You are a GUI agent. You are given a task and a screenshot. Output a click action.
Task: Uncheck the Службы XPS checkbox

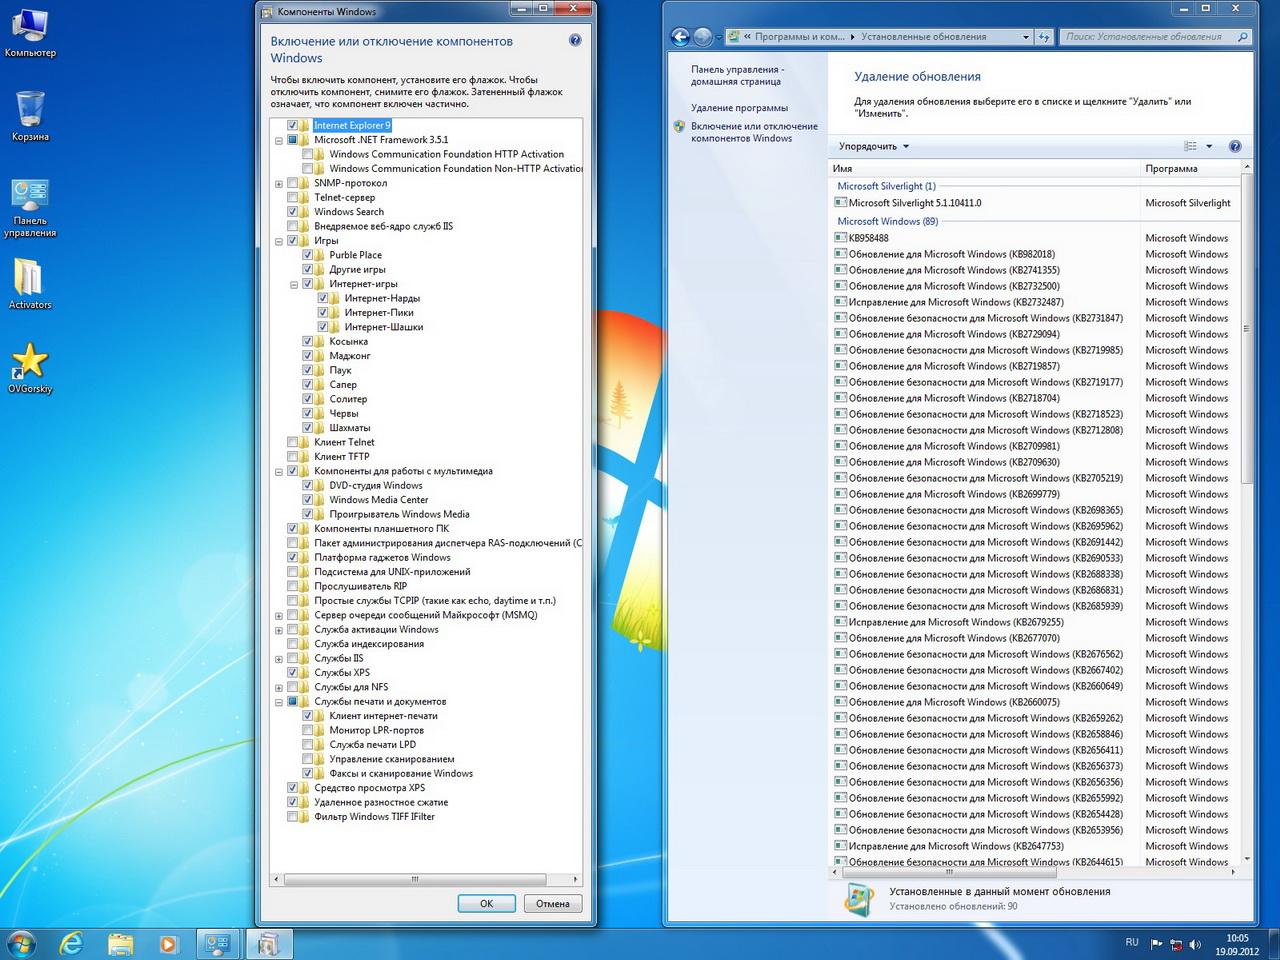(293, 673)
